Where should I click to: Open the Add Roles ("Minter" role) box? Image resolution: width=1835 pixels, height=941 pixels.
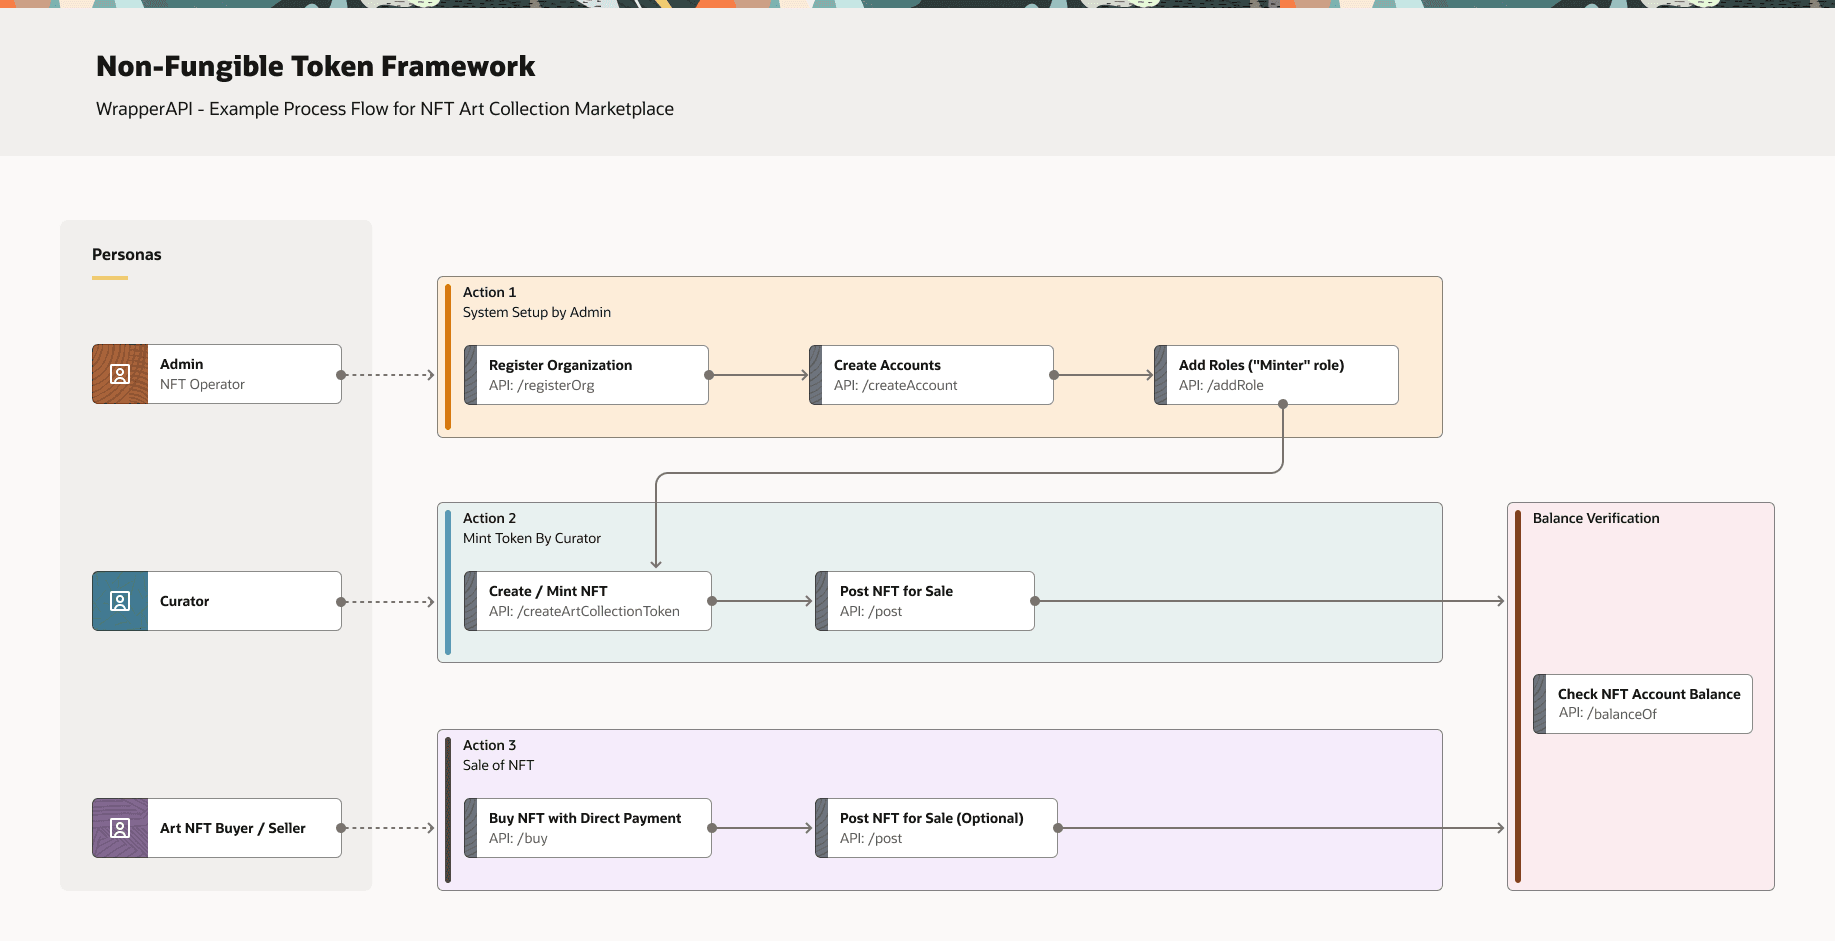(1276, 375)
